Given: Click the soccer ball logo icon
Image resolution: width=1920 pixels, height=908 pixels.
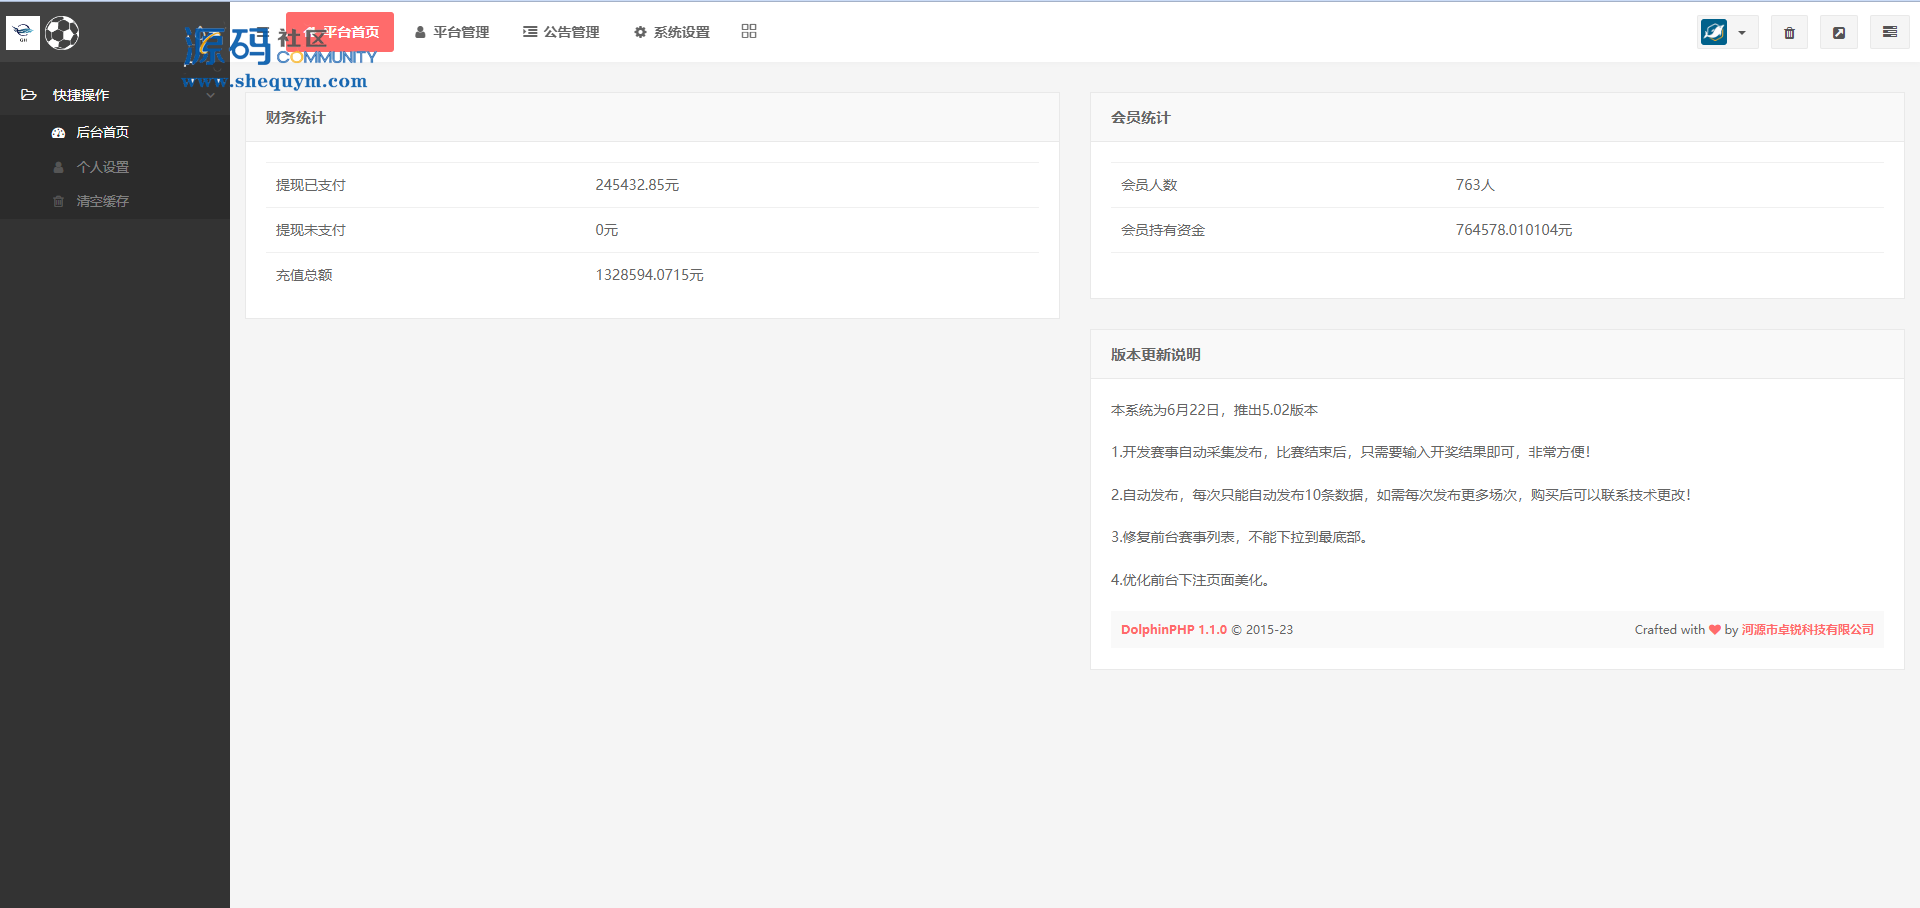Looking at the screenshot, I should 62,33.
